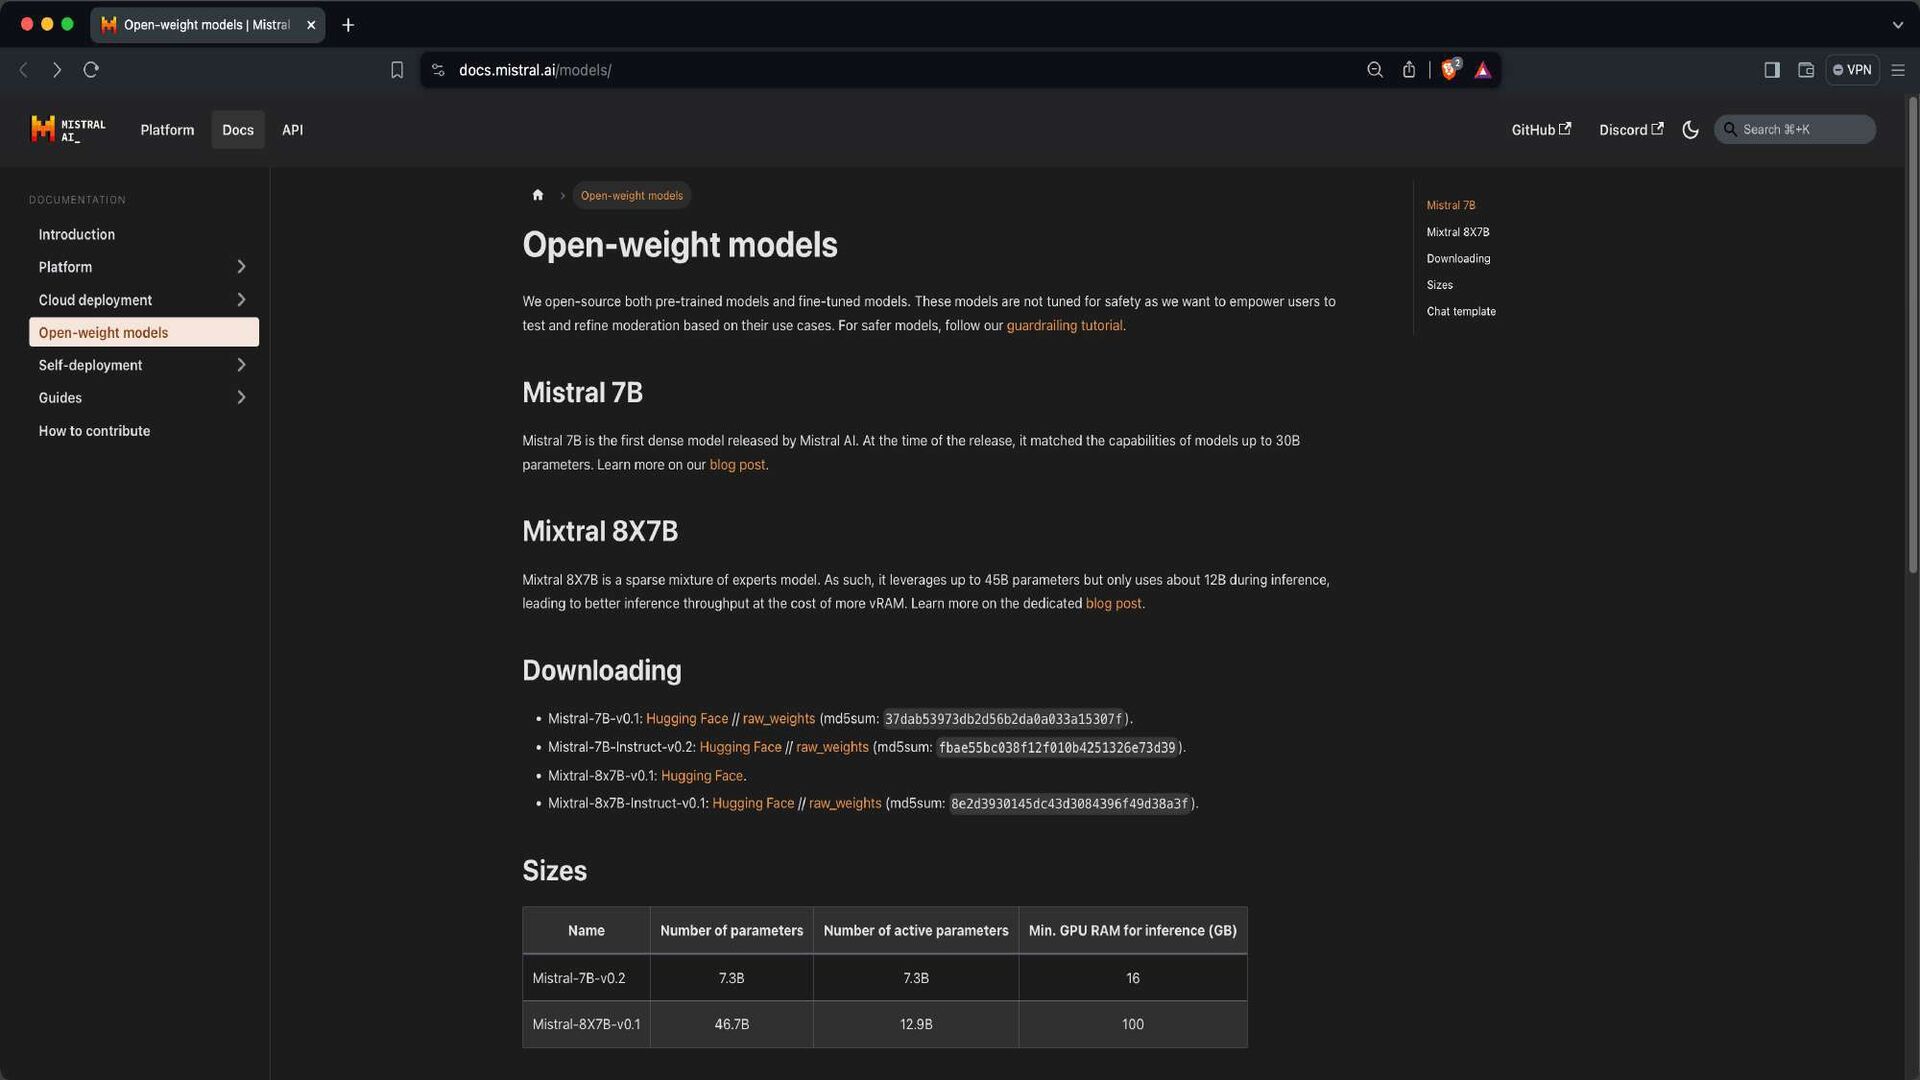Open Discord external link
Image resolution: width=1920 pixels, height=1080 pixels.
coord(1631,130)
